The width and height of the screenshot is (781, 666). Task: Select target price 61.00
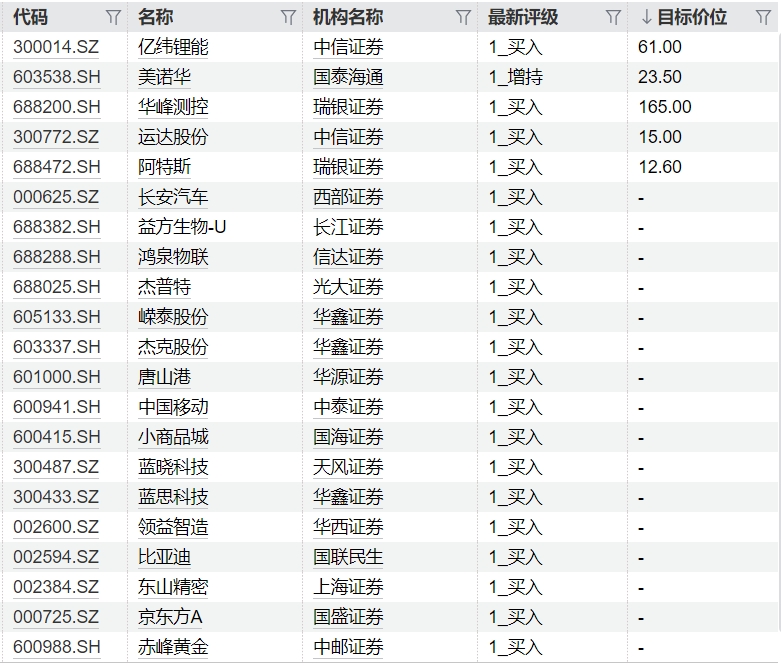659,47
